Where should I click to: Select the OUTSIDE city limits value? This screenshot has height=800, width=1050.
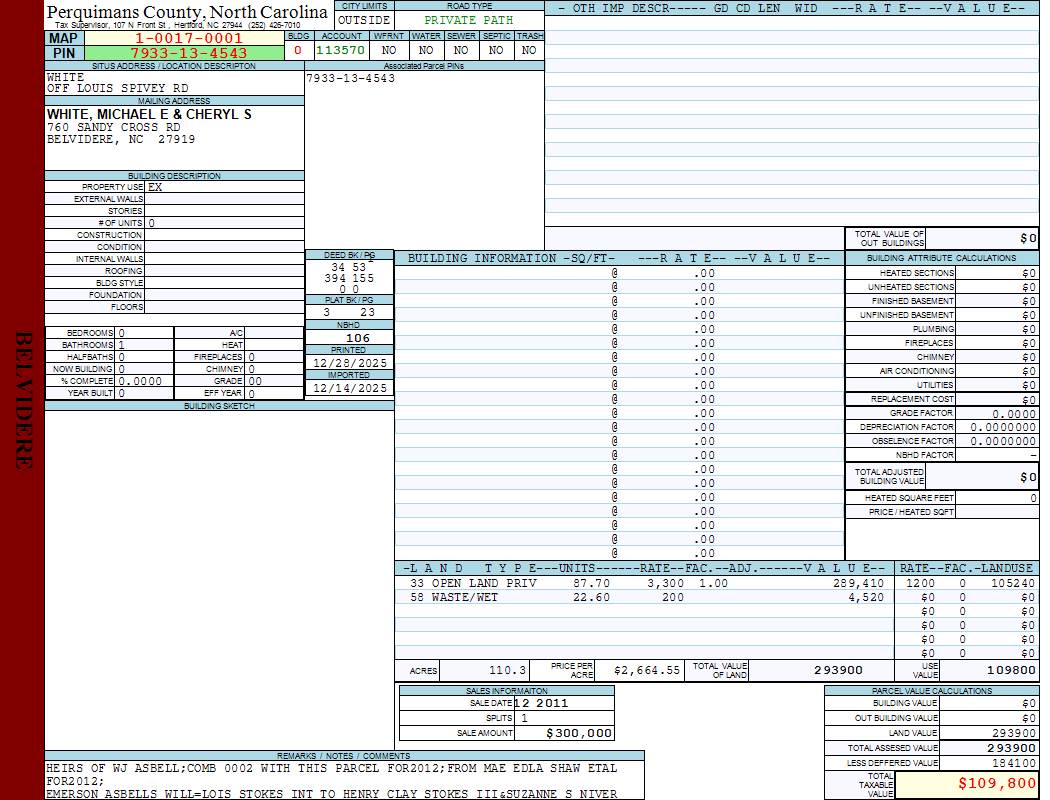click(x=364, y=20)
